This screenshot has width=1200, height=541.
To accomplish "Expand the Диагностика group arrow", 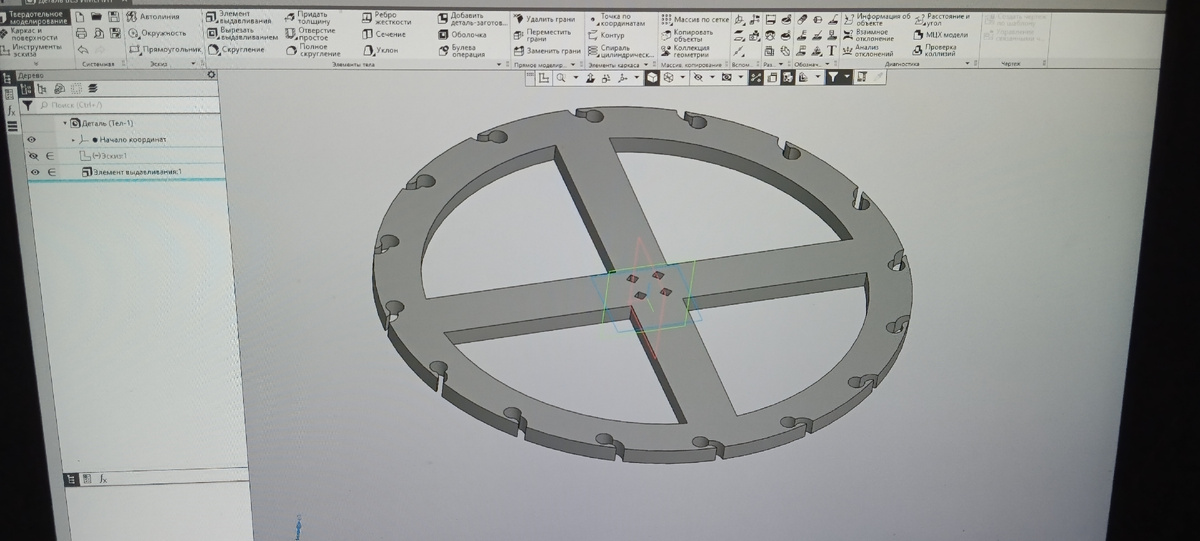I will [x=969, y=64].
